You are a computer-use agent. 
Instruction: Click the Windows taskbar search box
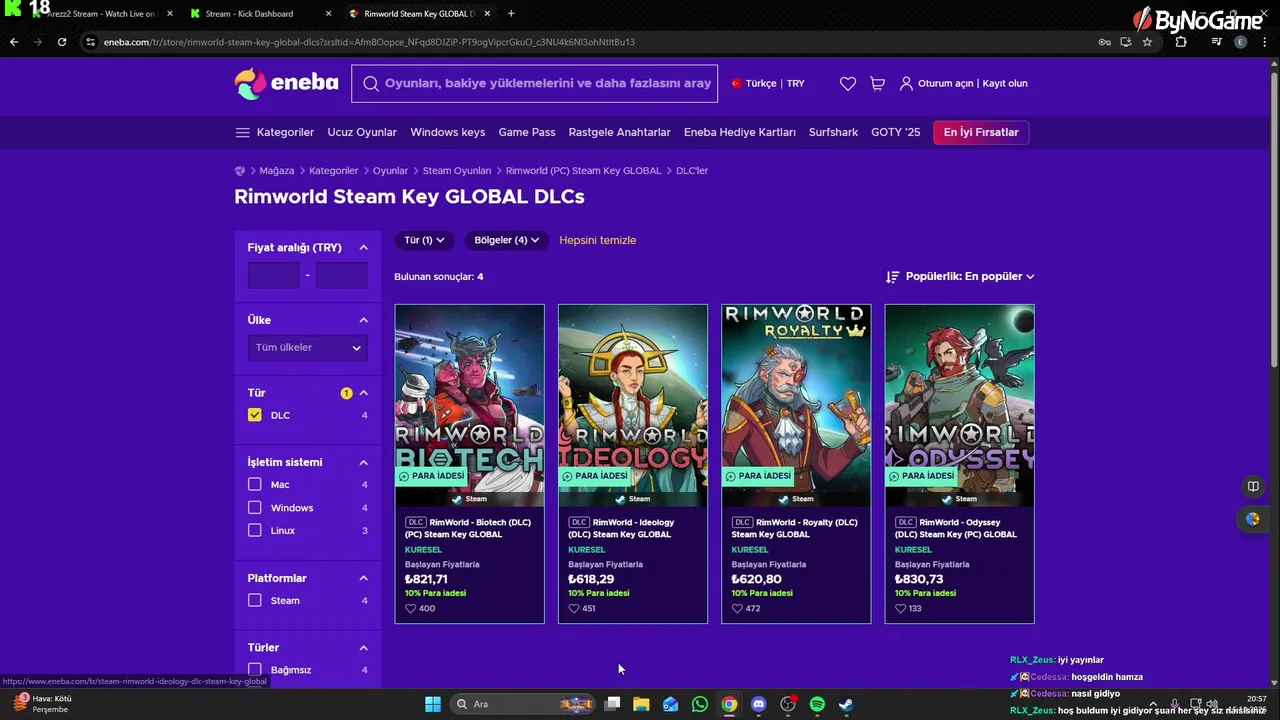522,704
